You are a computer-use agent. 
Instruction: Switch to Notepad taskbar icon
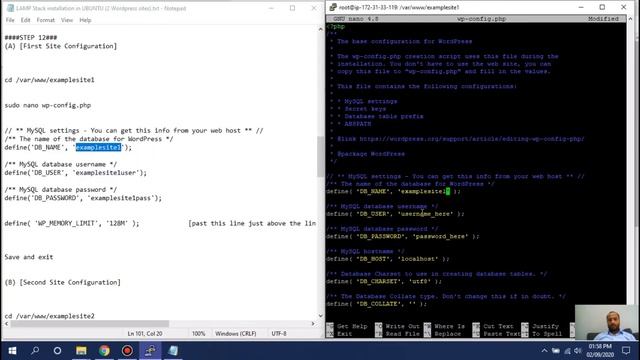pos(173,351)
